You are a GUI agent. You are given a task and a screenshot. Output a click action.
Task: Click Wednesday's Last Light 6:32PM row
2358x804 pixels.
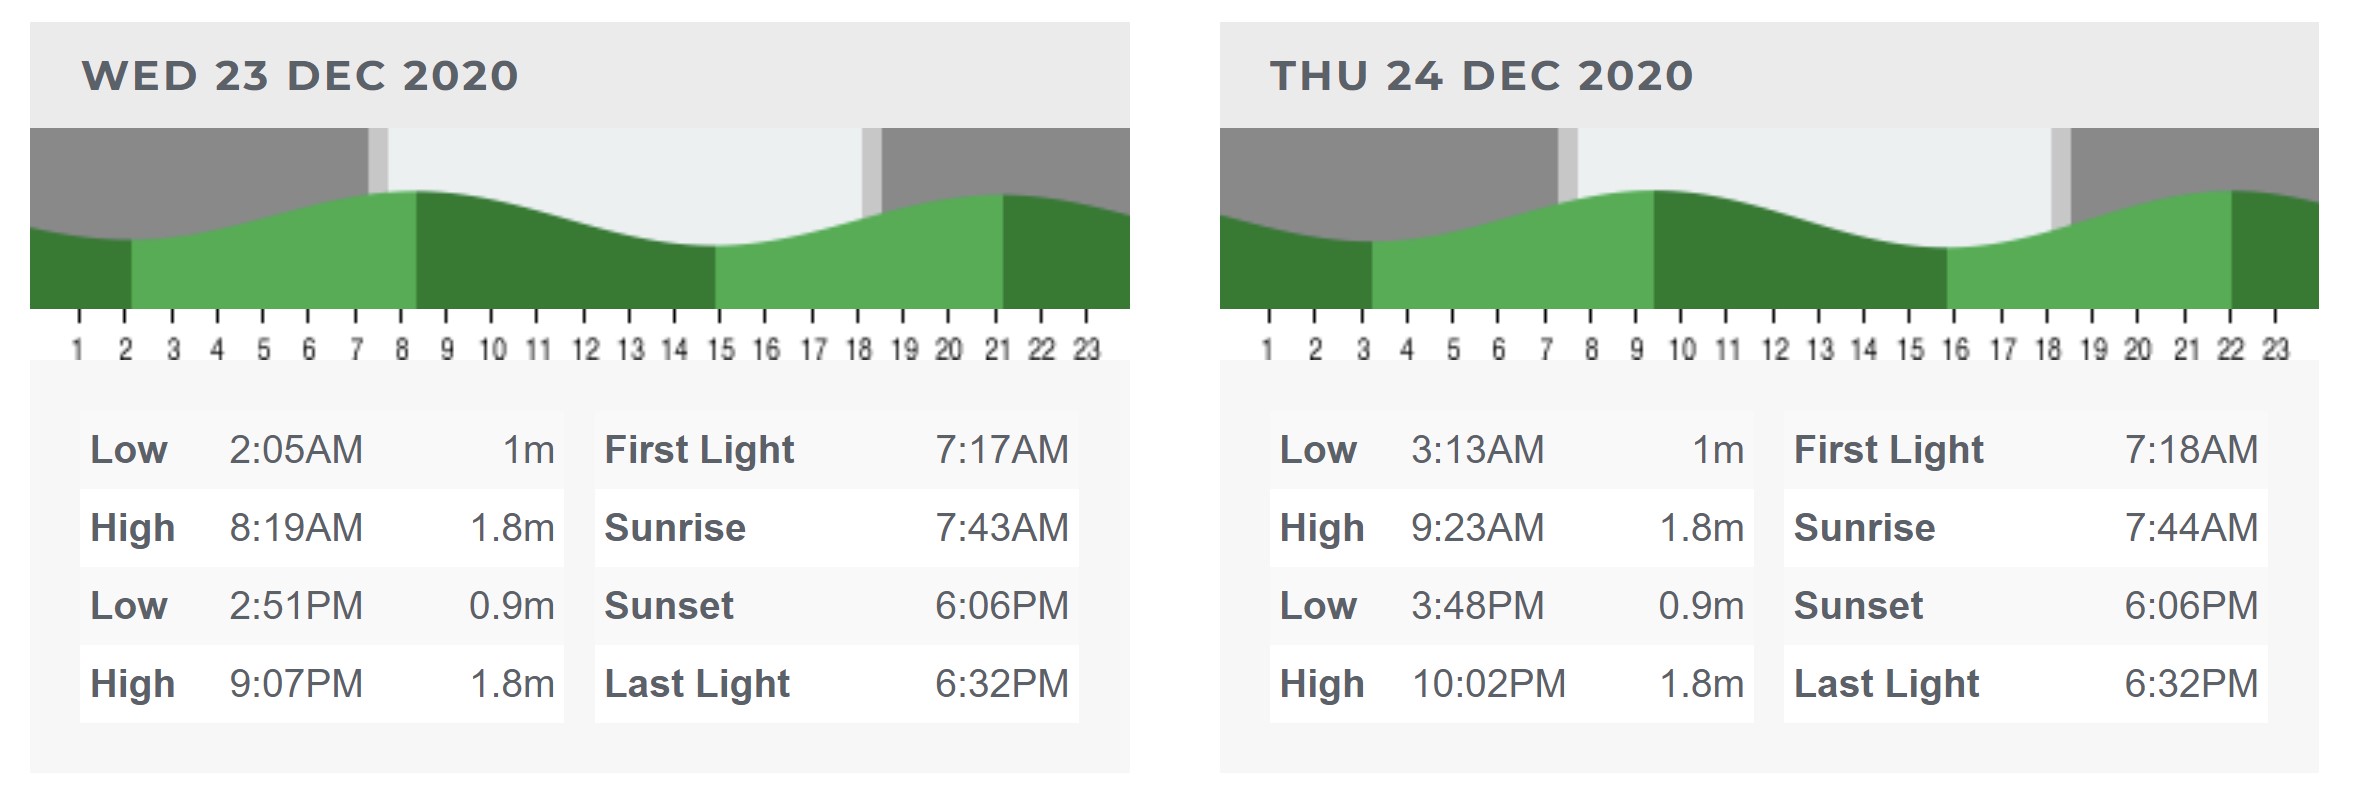837,684
